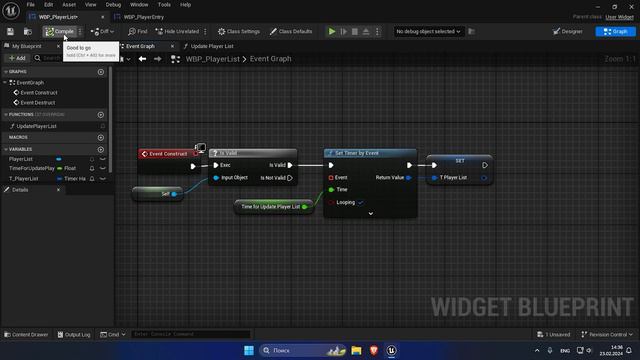Follow the User Widget parent class link
Viewport: 640px width, 360px height.
pyautogui.click(x=620, y=17)
